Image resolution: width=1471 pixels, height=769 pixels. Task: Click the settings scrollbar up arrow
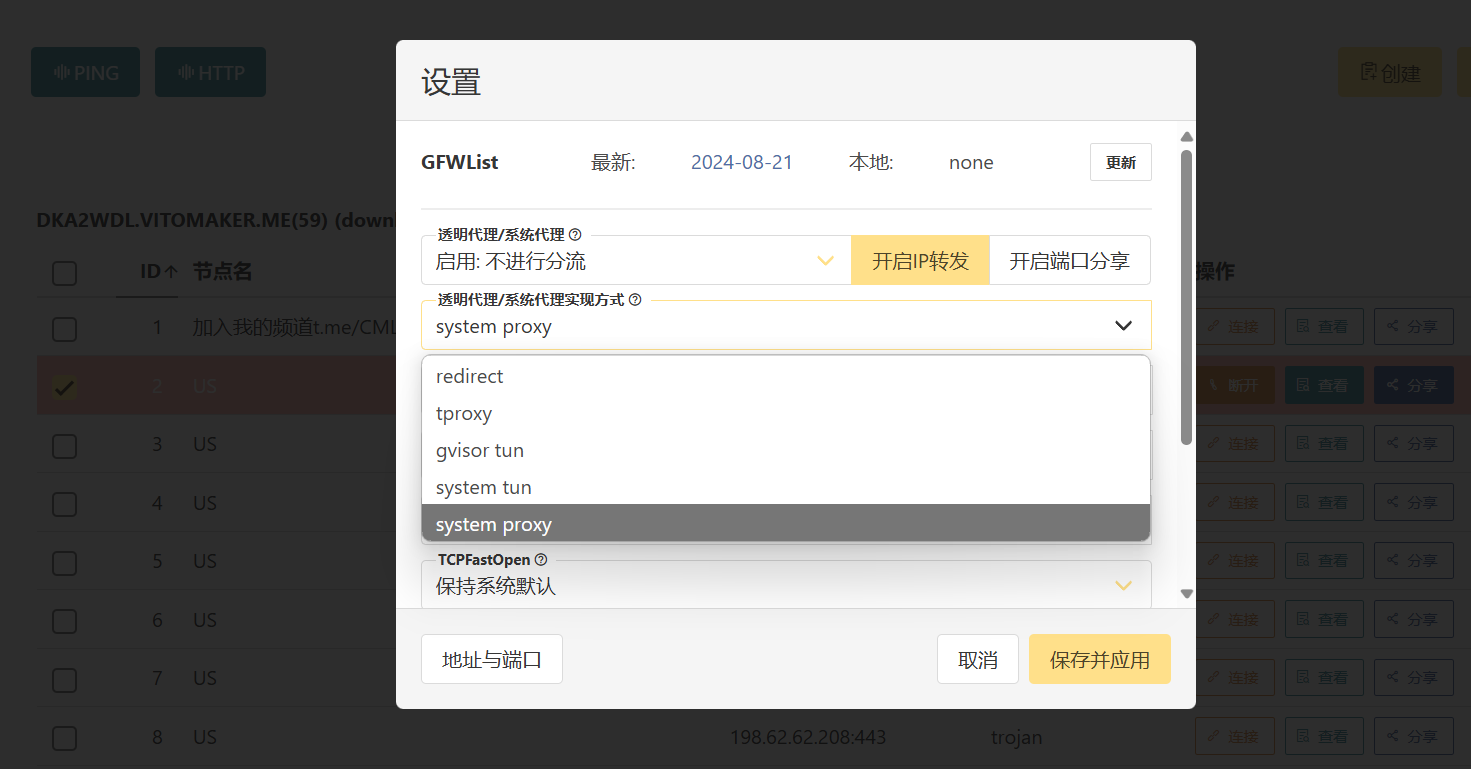1187,137
